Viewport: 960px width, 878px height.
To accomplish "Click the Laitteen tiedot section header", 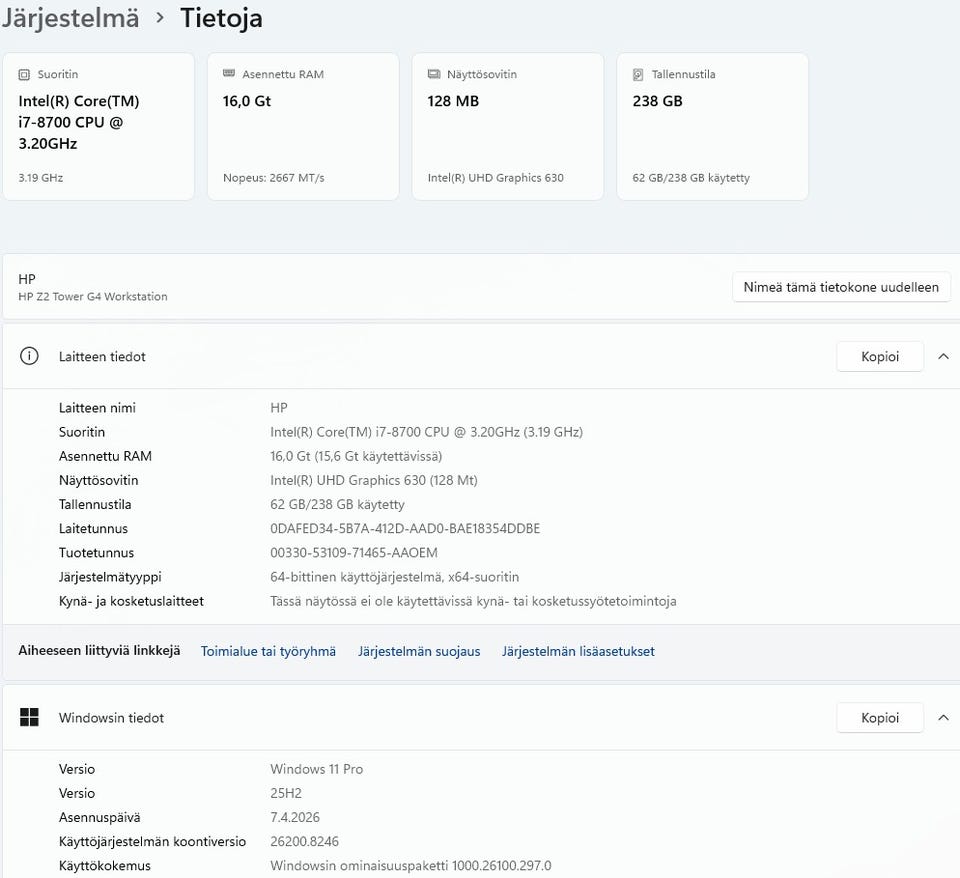I will (480, 356).
